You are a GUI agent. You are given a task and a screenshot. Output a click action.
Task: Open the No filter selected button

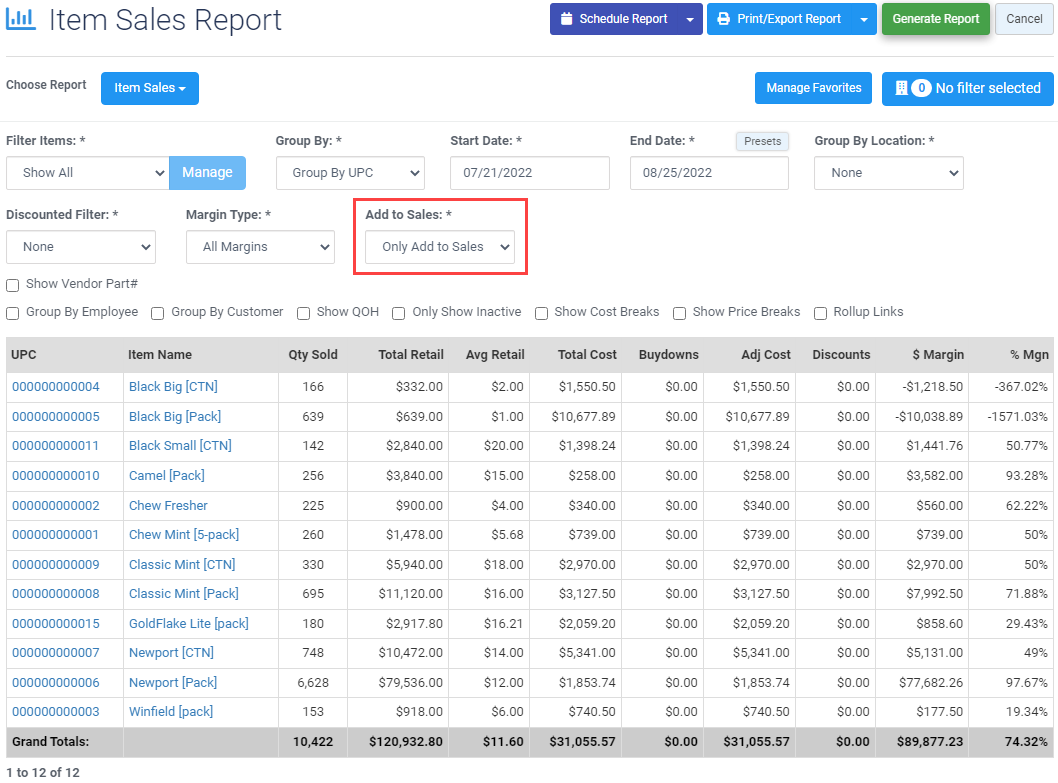pos(967,88)
